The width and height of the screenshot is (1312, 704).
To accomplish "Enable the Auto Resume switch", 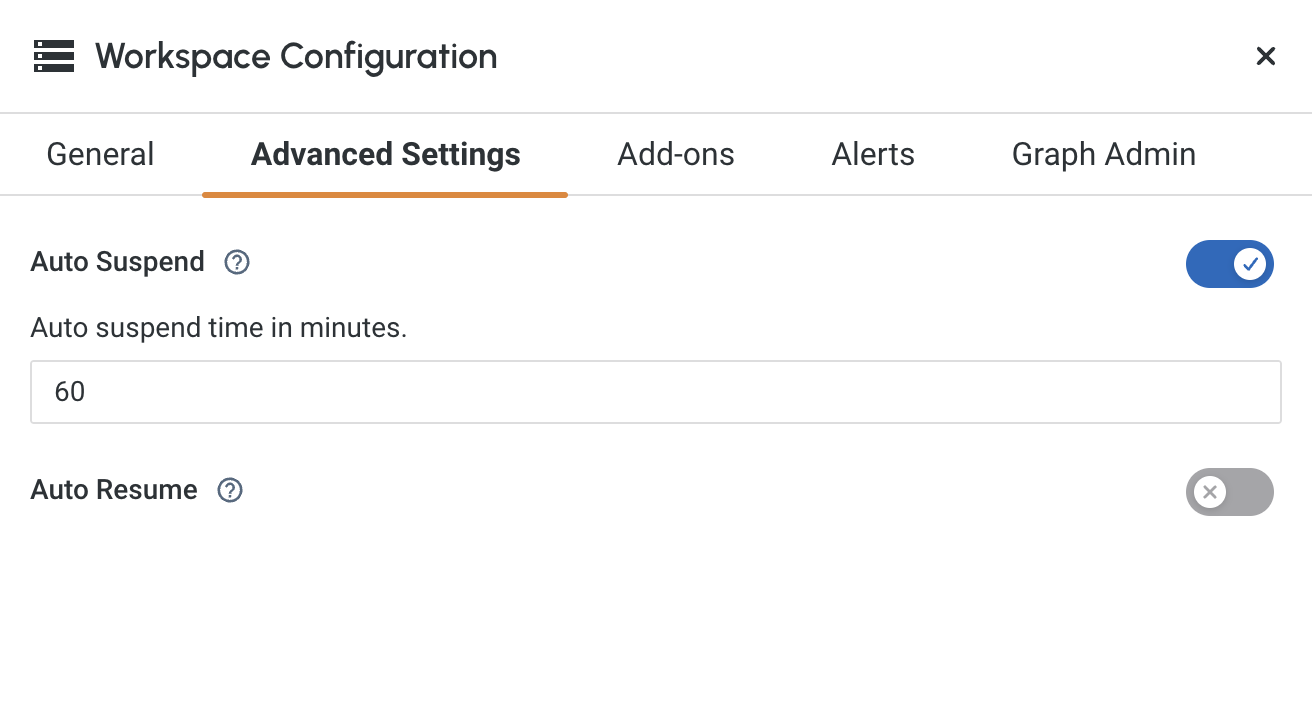I will tap(1230, 492).
